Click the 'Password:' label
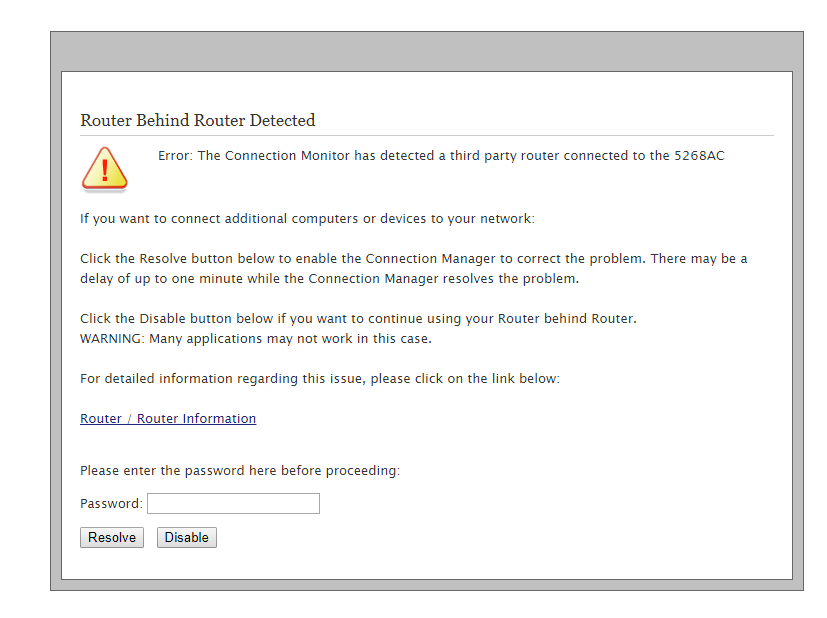This screenshot has width=827, height=618. tap(111, 504)
